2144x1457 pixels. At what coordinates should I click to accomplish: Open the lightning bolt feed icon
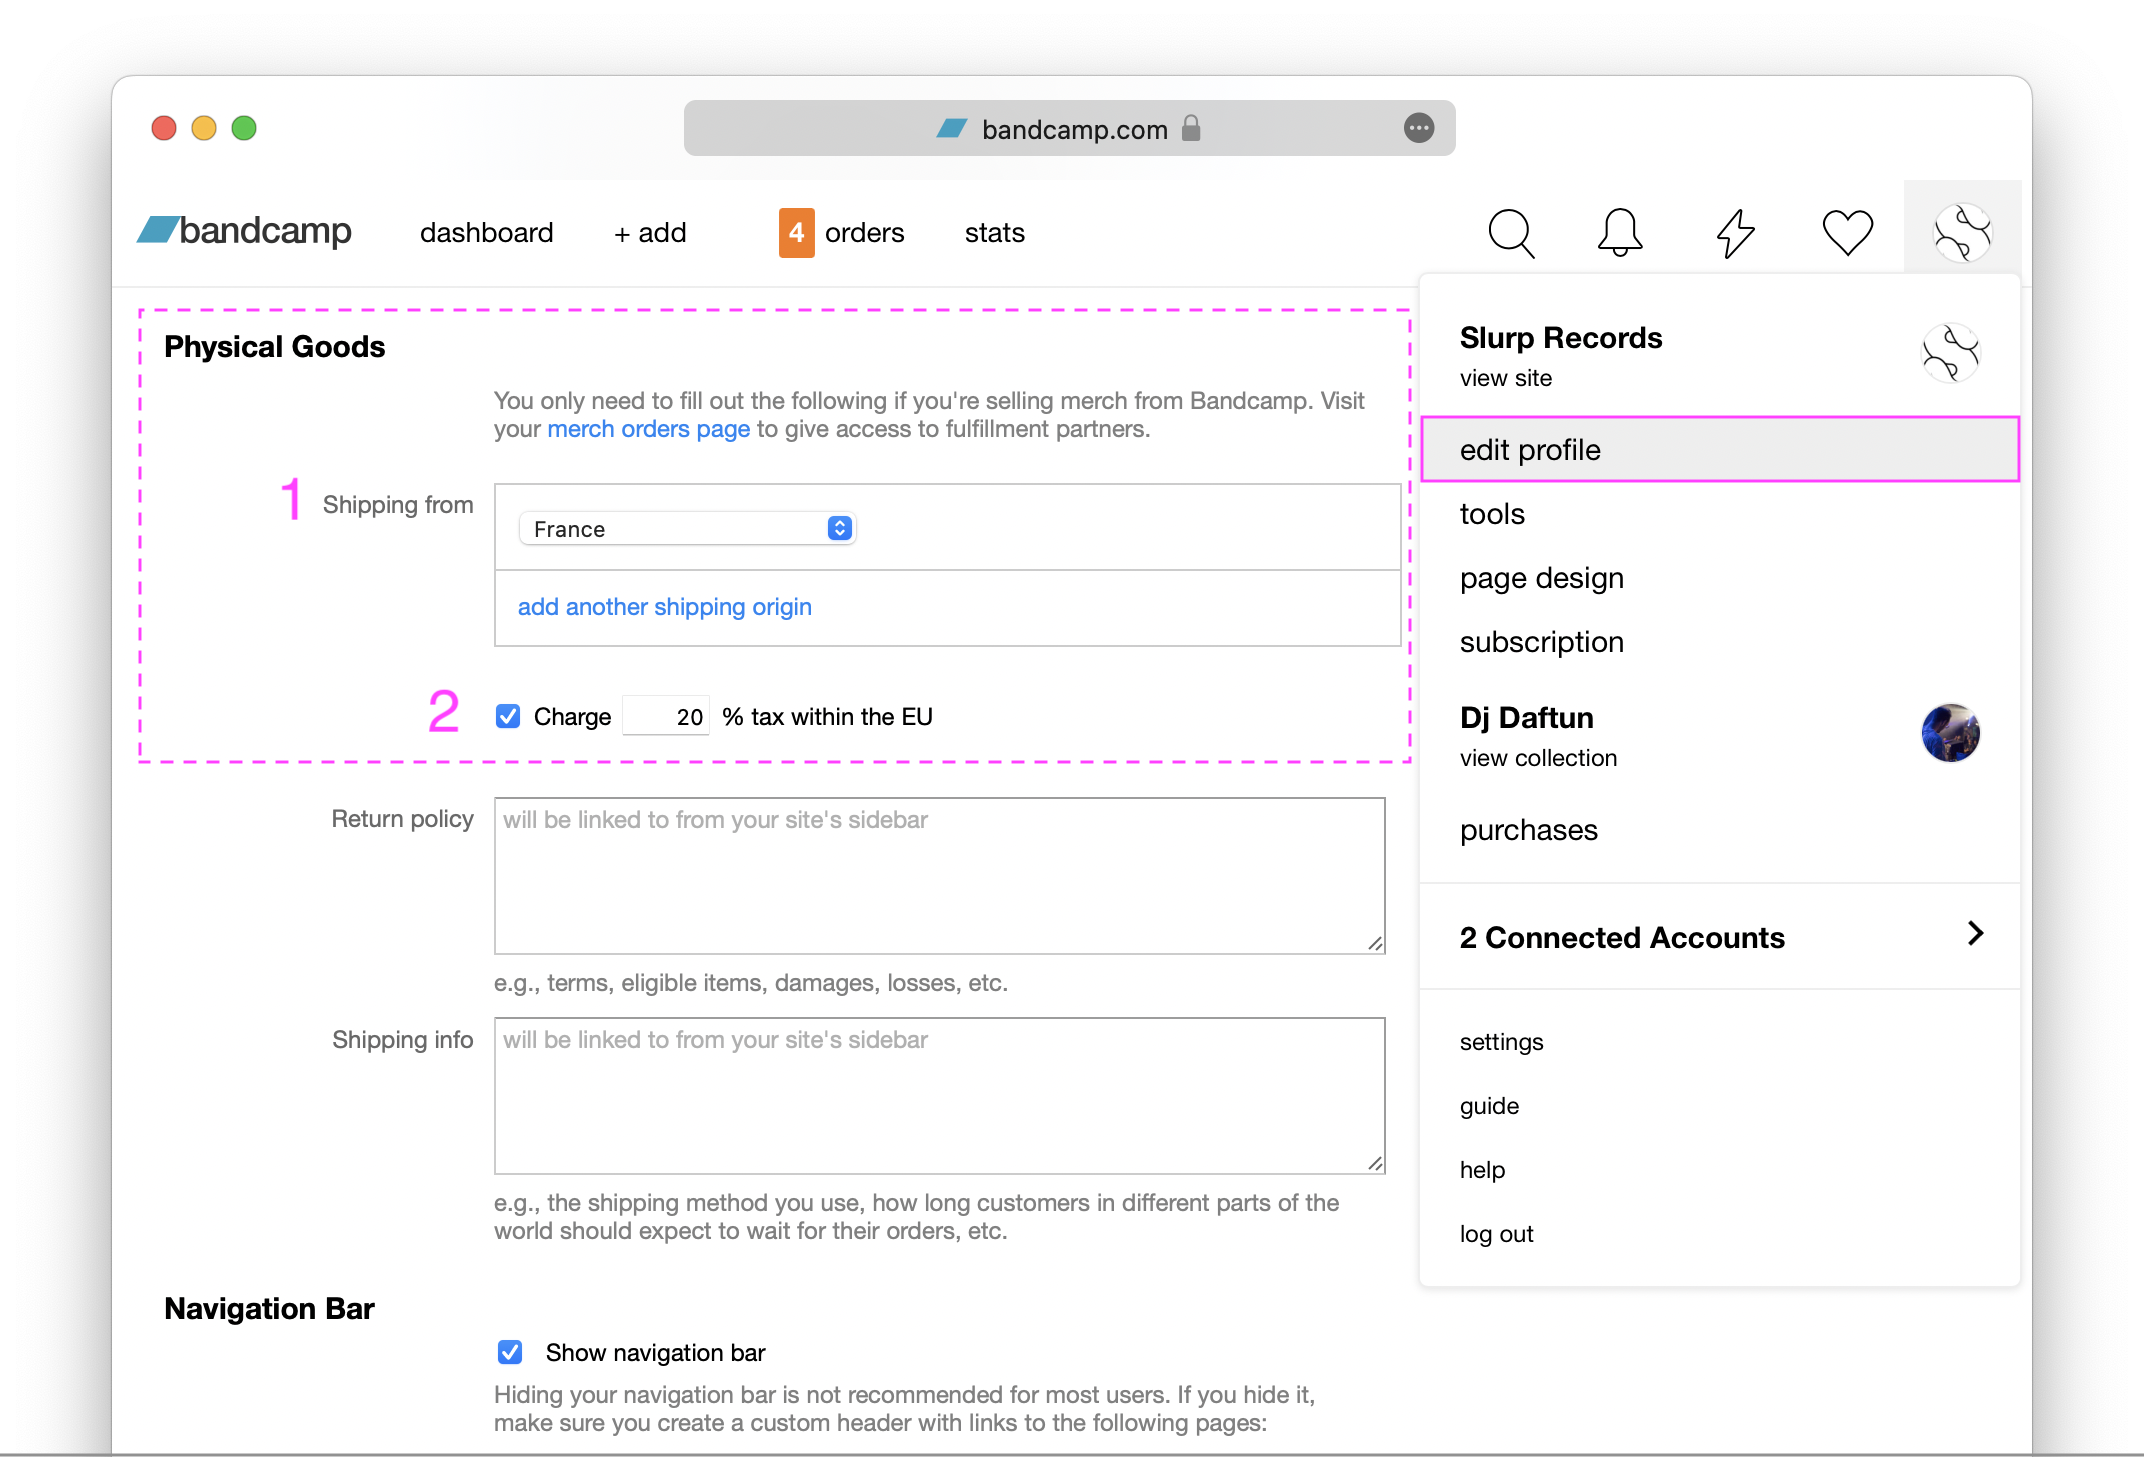click(1735, 233)
